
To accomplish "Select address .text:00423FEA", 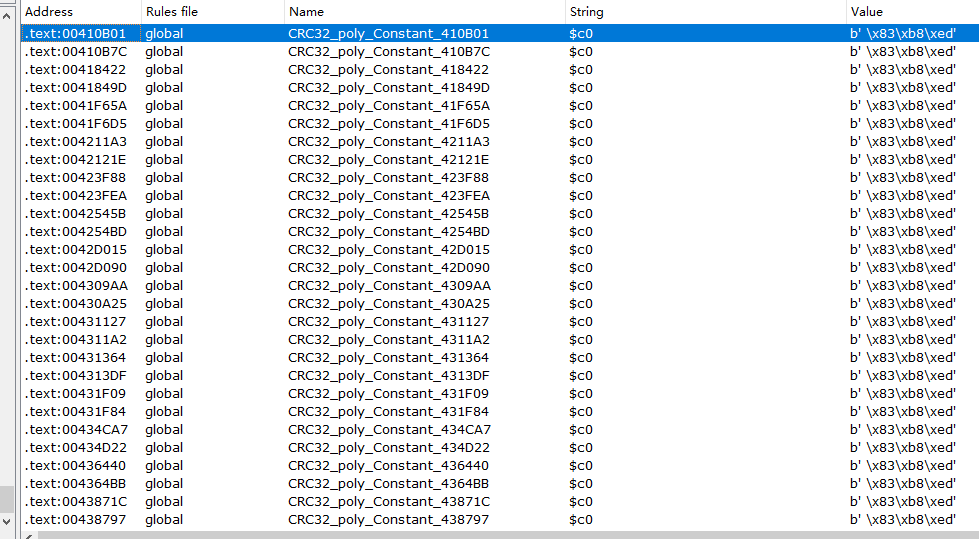I will pos(76,196).
